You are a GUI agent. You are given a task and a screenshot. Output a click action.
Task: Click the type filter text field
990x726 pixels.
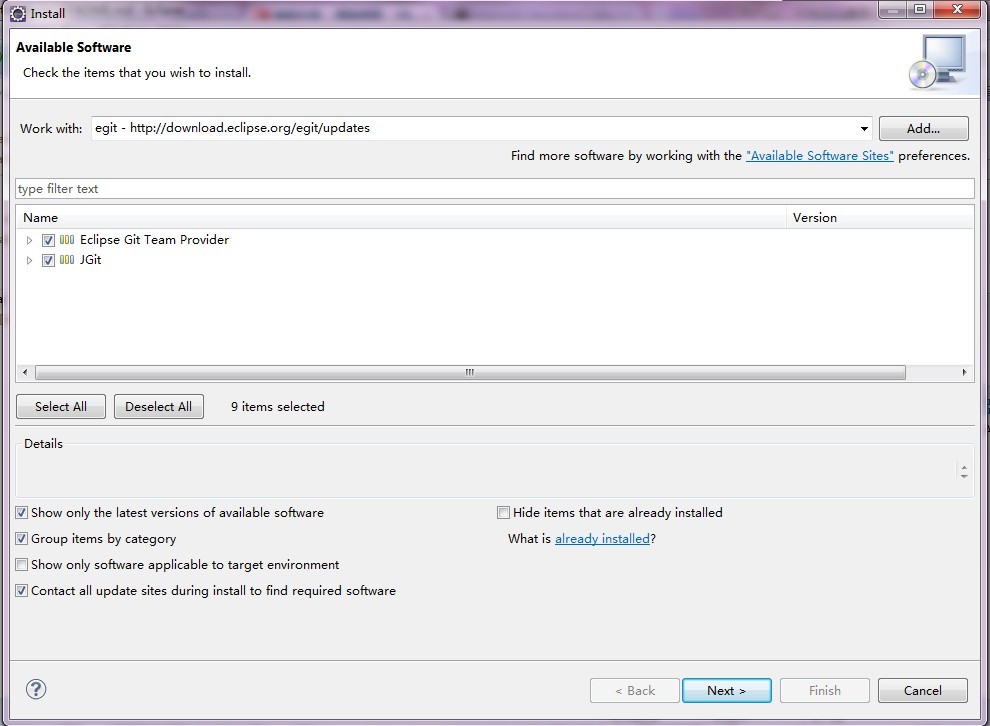[x=494, y=189]
